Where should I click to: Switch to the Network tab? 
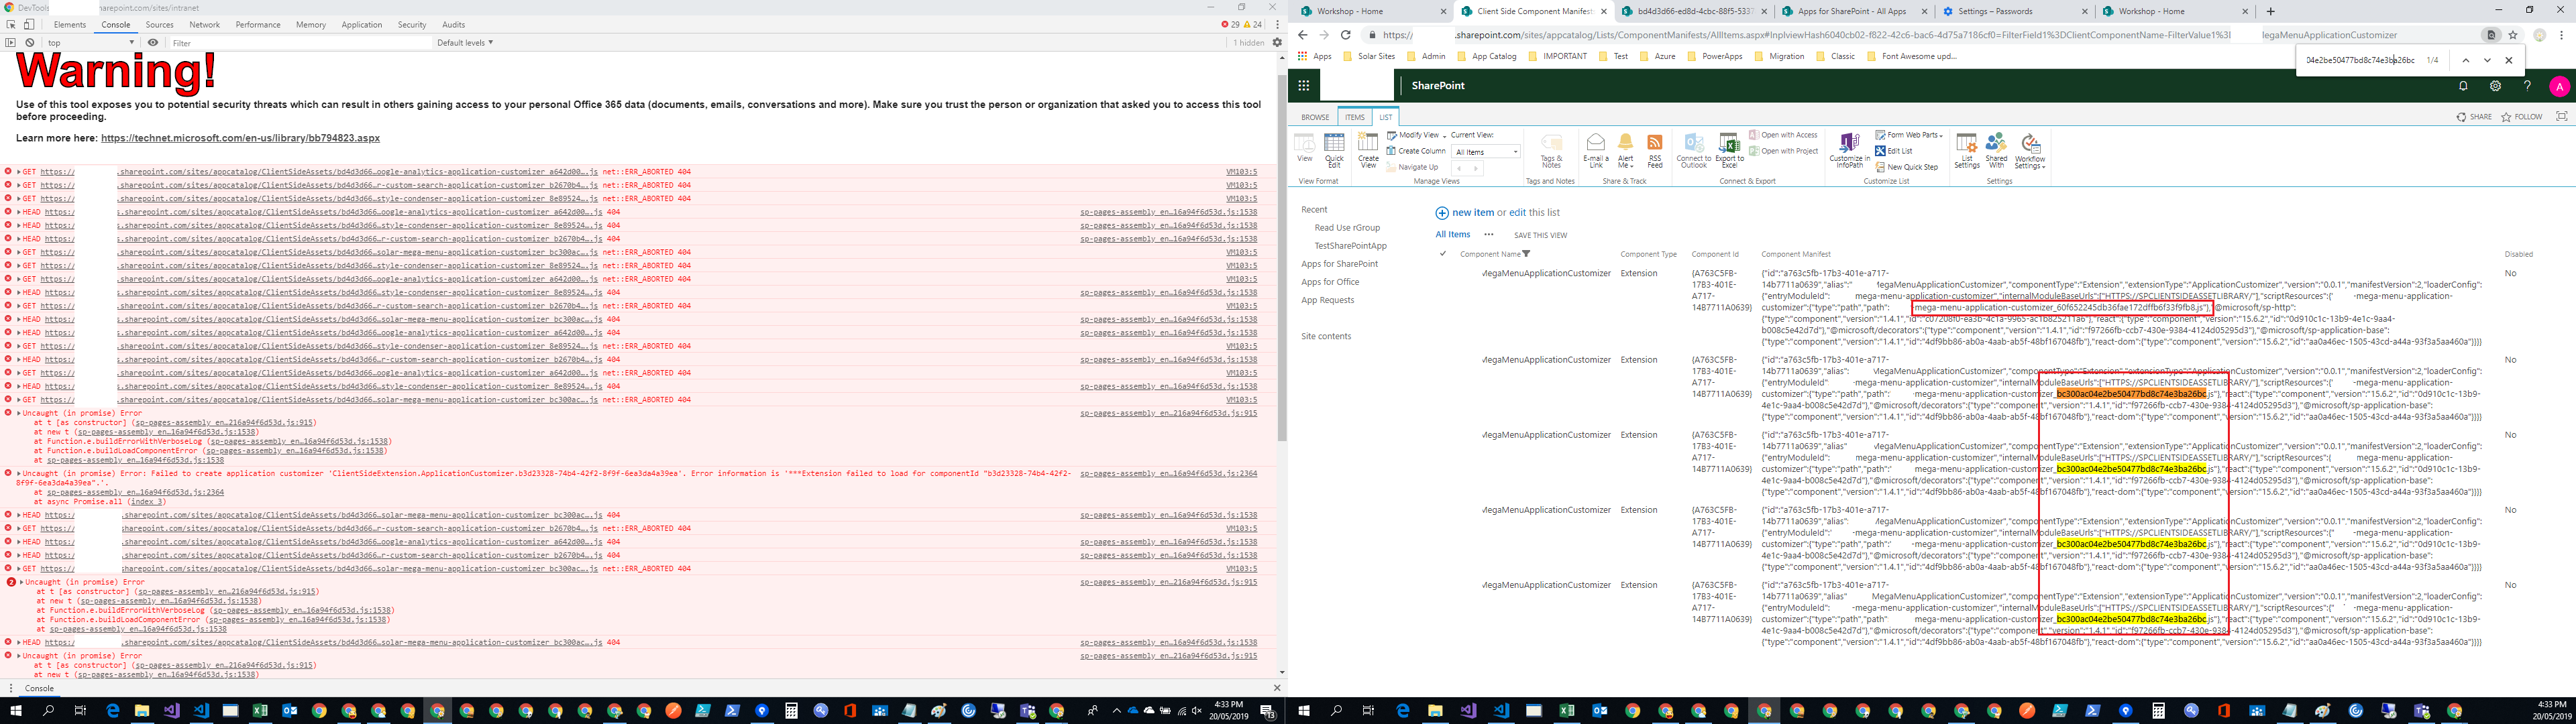tap(204, 24)
